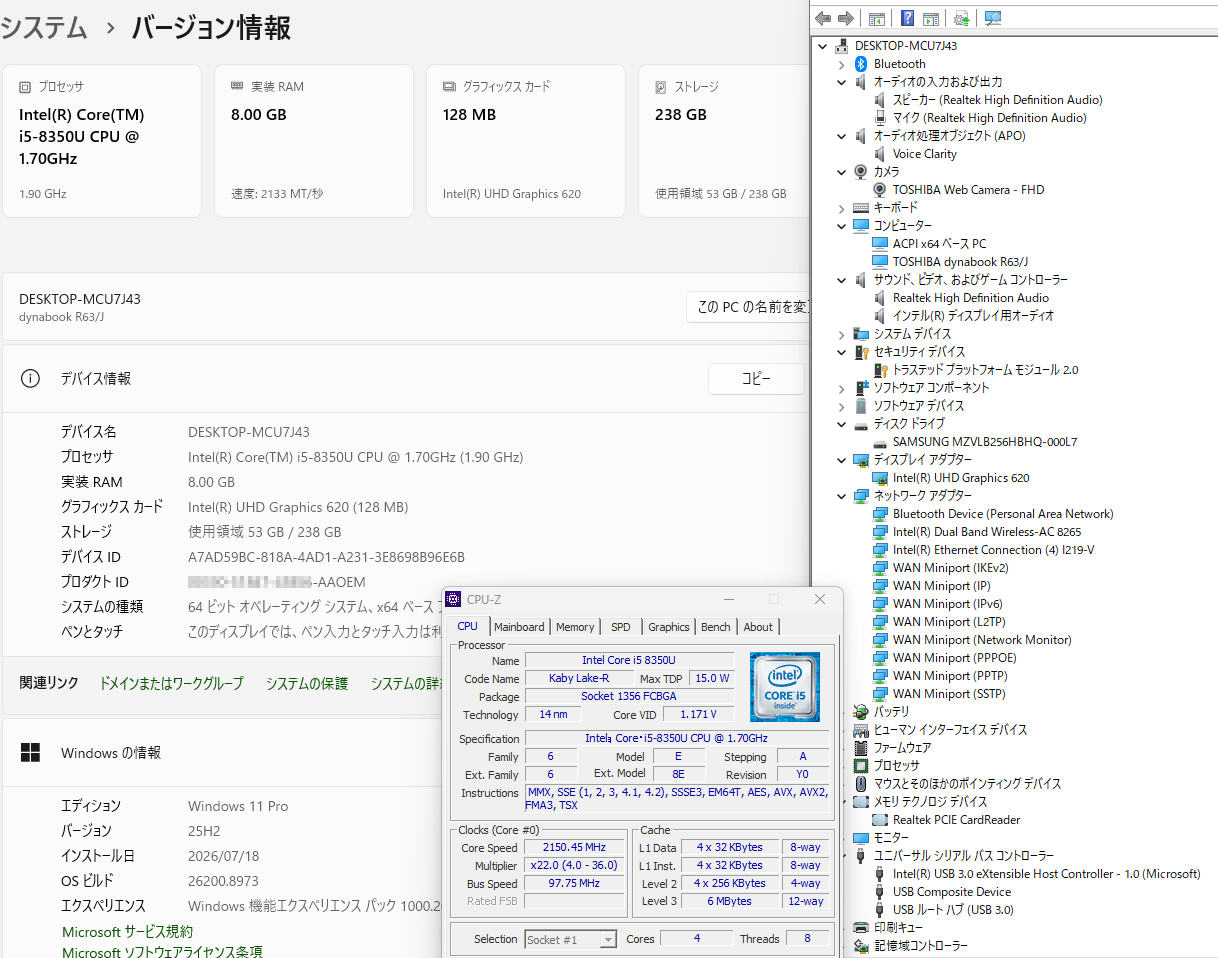Click the blue Bluetooth category icon in device tree
This screenshot has height=958, width=1218.
coord(861,64)
